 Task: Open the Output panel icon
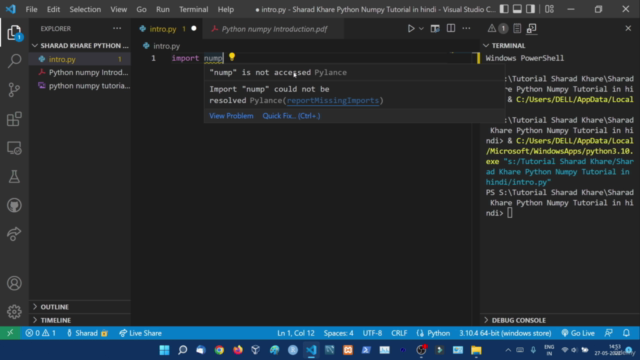517,28
